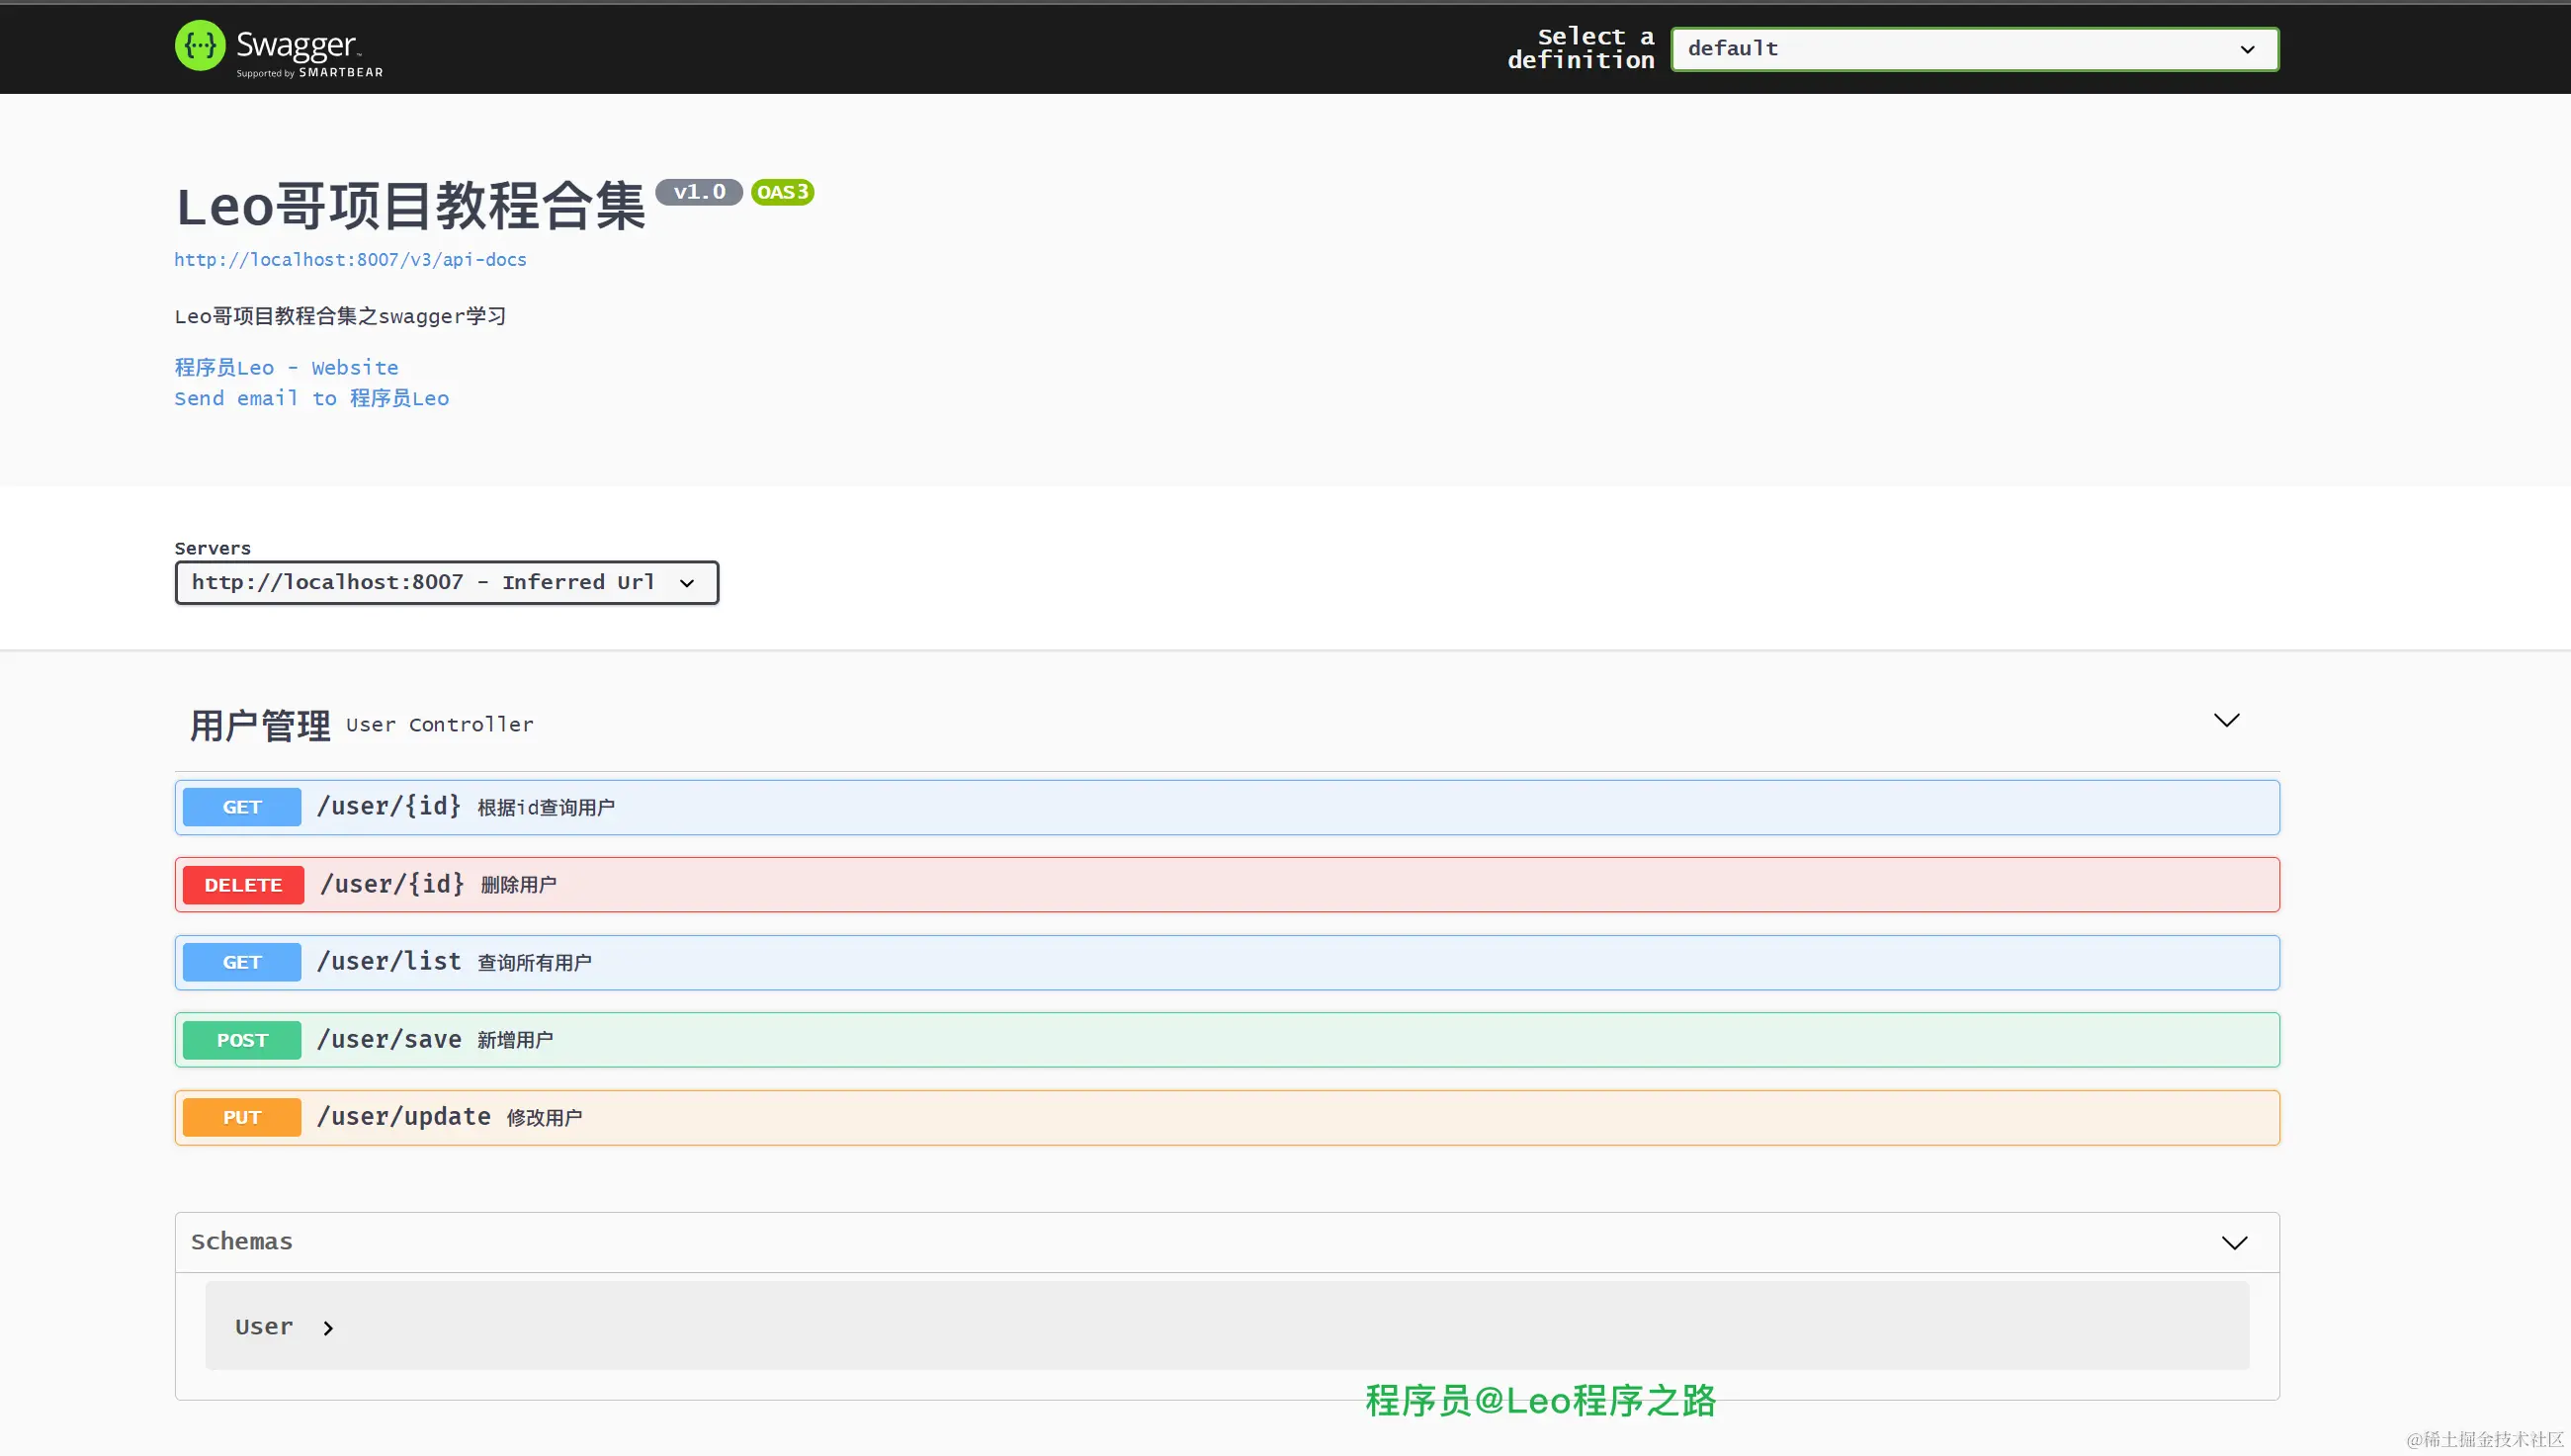Click the Swagger logo icon
This screenshot has height=1456, width=2571.
(x=200, y=46)
